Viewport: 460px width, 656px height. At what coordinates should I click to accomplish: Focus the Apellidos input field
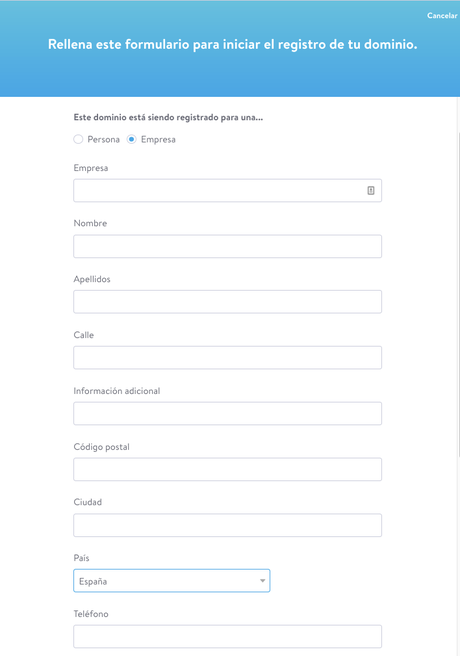[x=227, y=302]
